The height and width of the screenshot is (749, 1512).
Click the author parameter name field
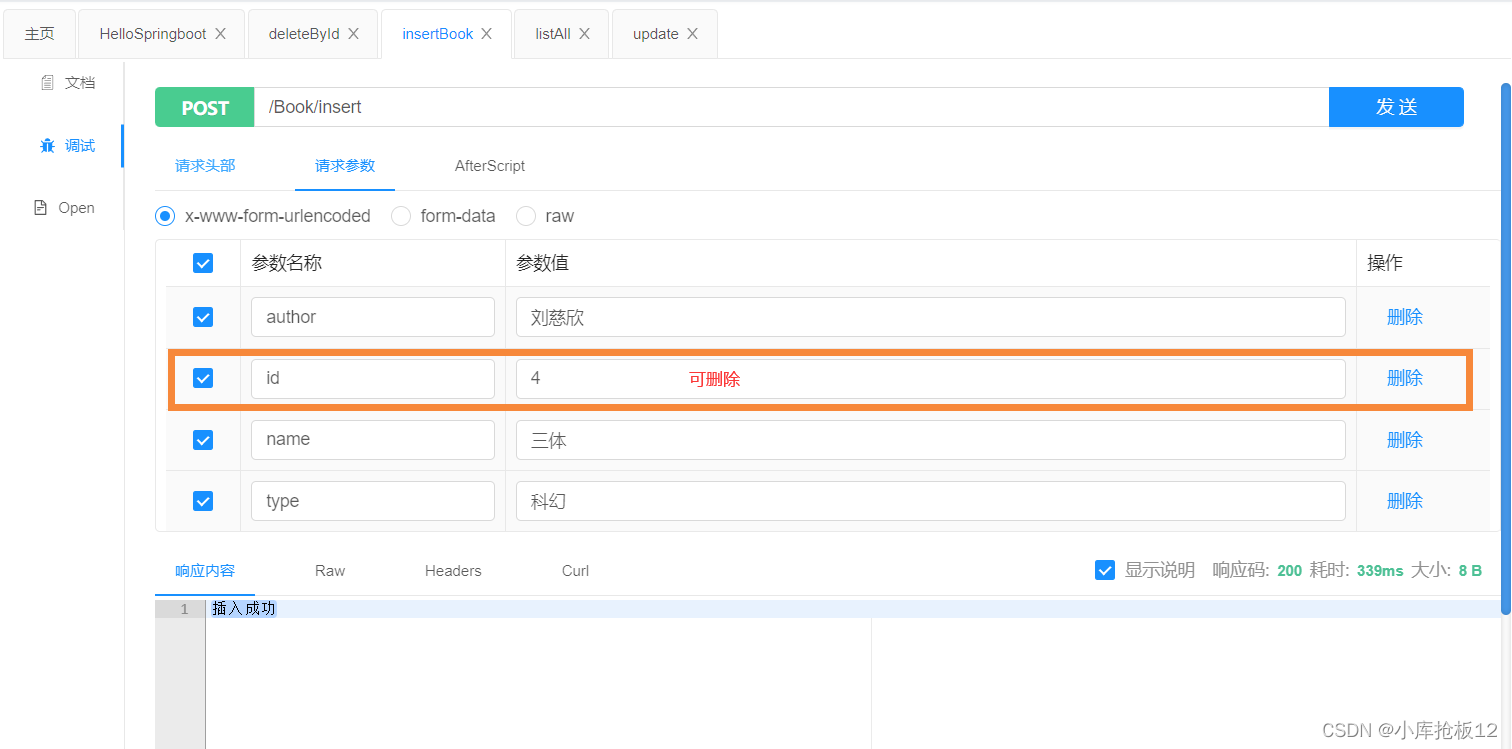373,317
